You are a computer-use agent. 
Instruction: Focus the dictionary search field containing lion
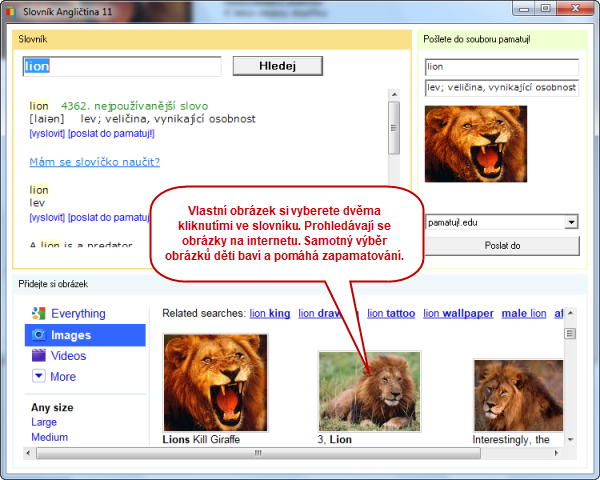coord(122,67)
